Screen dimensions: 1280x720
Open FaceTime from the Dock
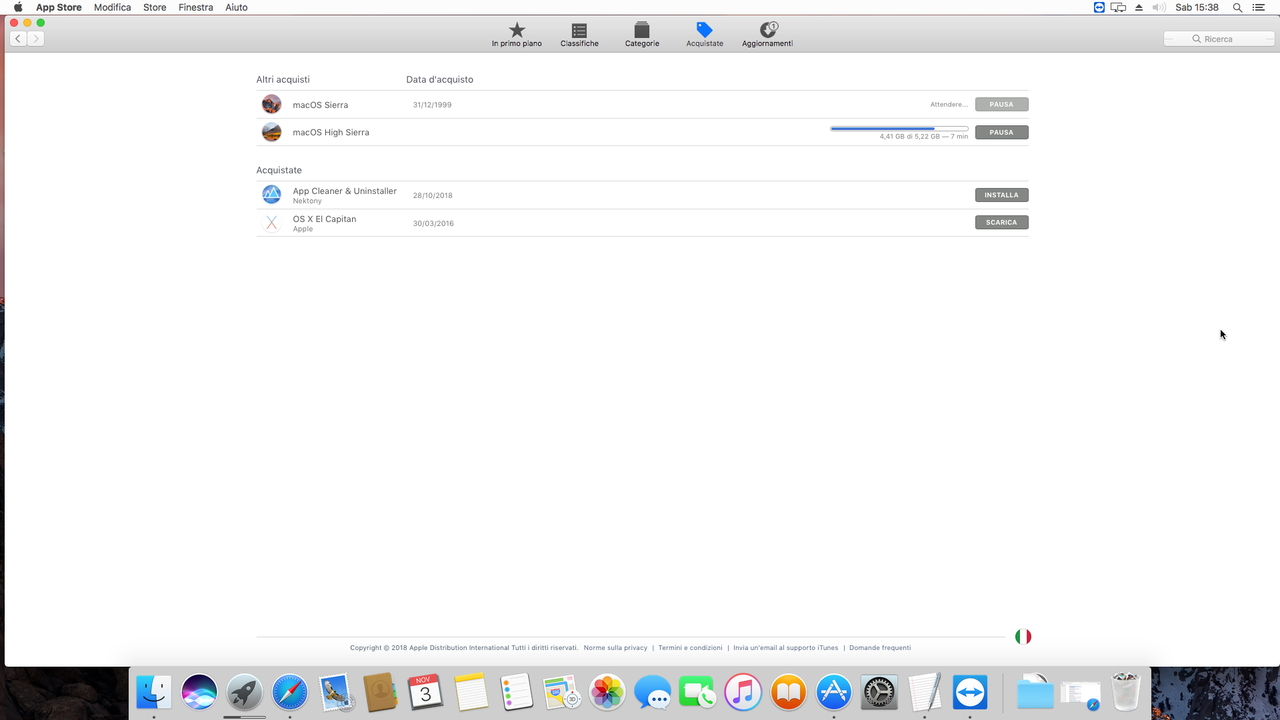coord(698,692)
